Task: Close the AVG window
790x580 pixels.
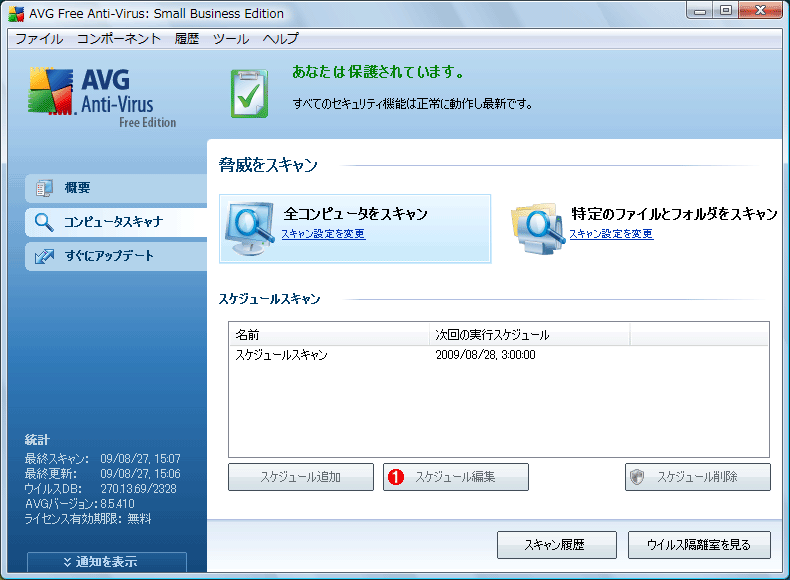Action: (x=760, y=11)
